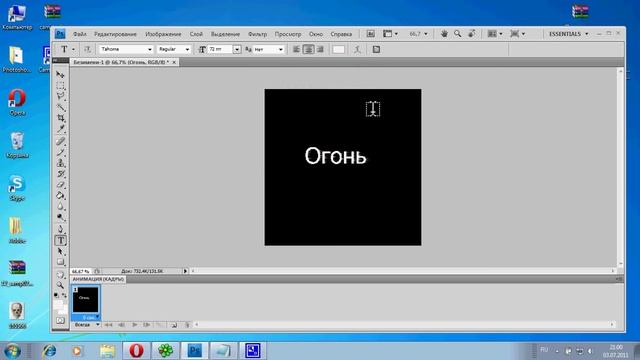Open the Tahoma font family dropdown
Image resolution: width=640 pixels, height=360 pixels.
pyautogui.click(x=149, y=49)
